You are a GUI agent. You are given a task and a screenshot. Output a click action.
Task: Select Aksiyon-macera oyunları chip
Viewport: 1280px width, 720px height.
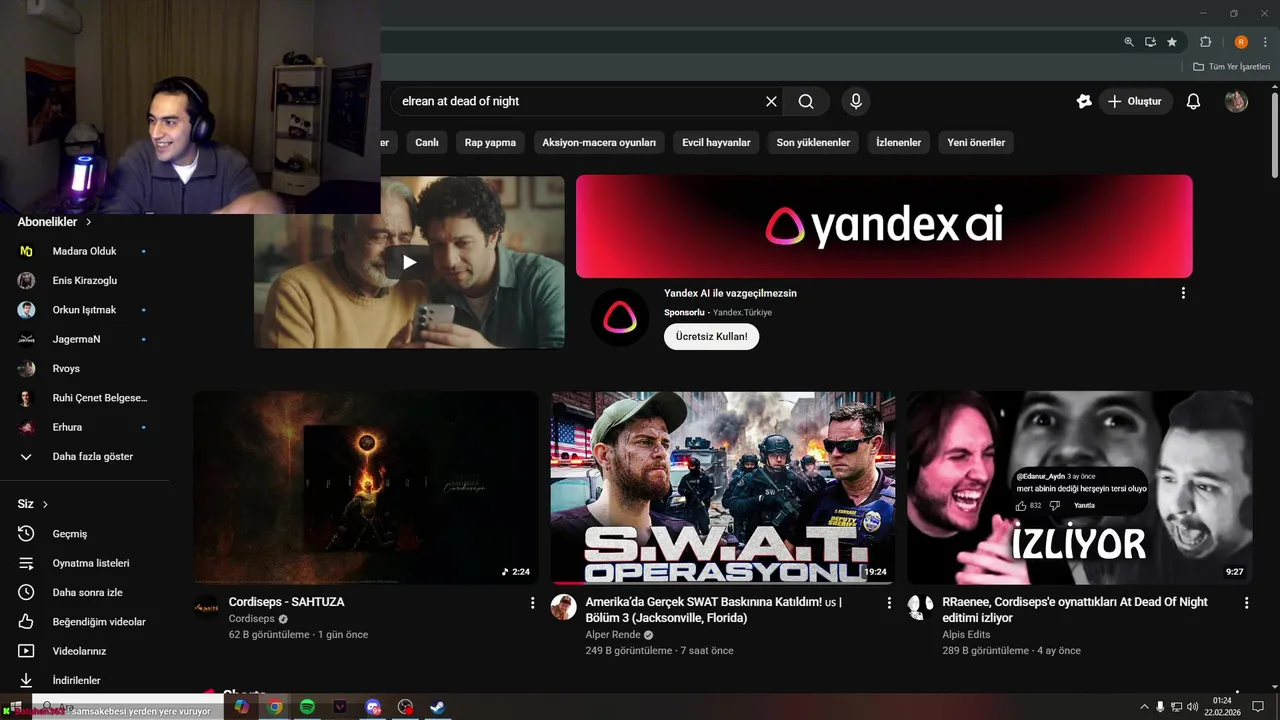[x=599, y=142]
